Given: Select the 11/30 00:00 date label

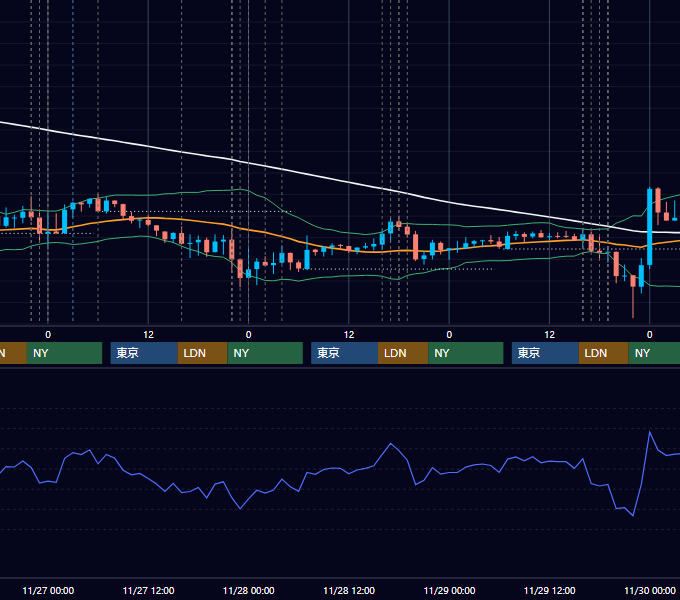Looking at the screenshot, I should click(x=650, y=590).
